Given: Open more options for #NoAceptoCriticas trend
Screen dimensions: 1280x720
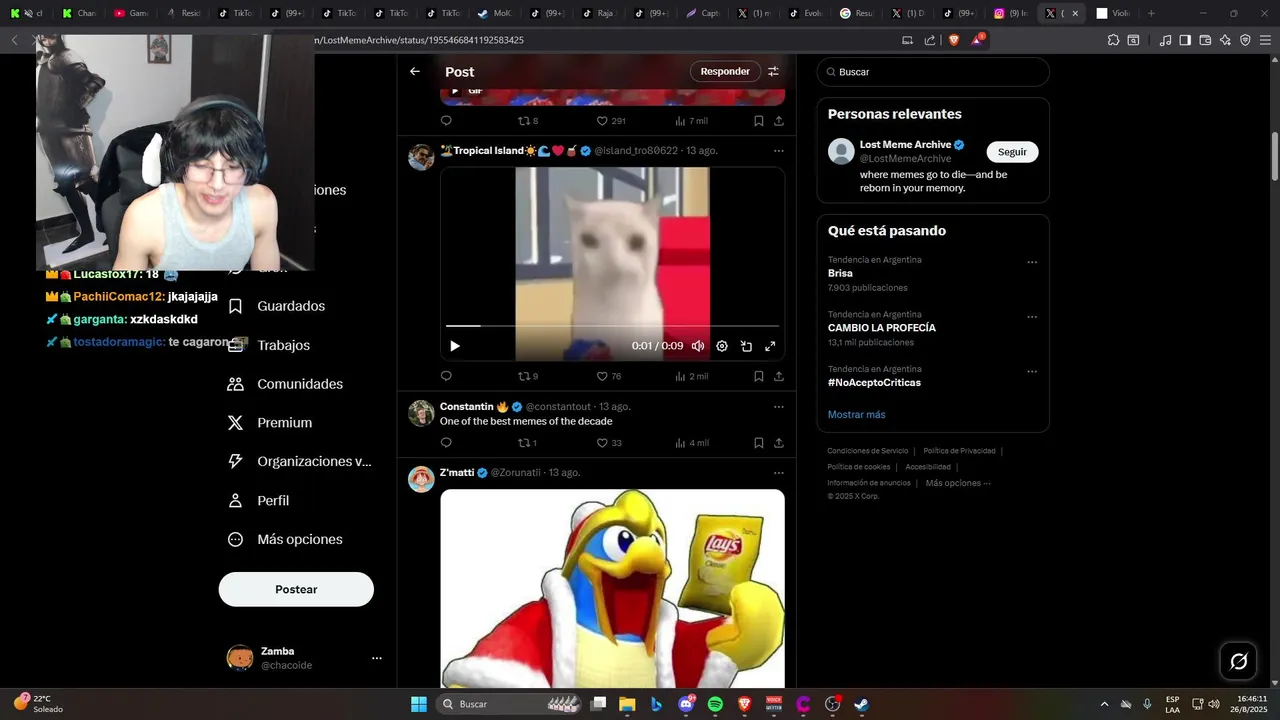Looking at the screenshot, I should pyautogui.click(x=1032, y=371).
